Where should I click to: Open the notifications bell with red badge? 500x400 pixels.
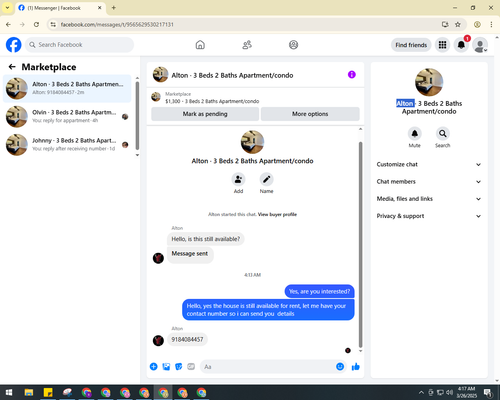(461, 45)
